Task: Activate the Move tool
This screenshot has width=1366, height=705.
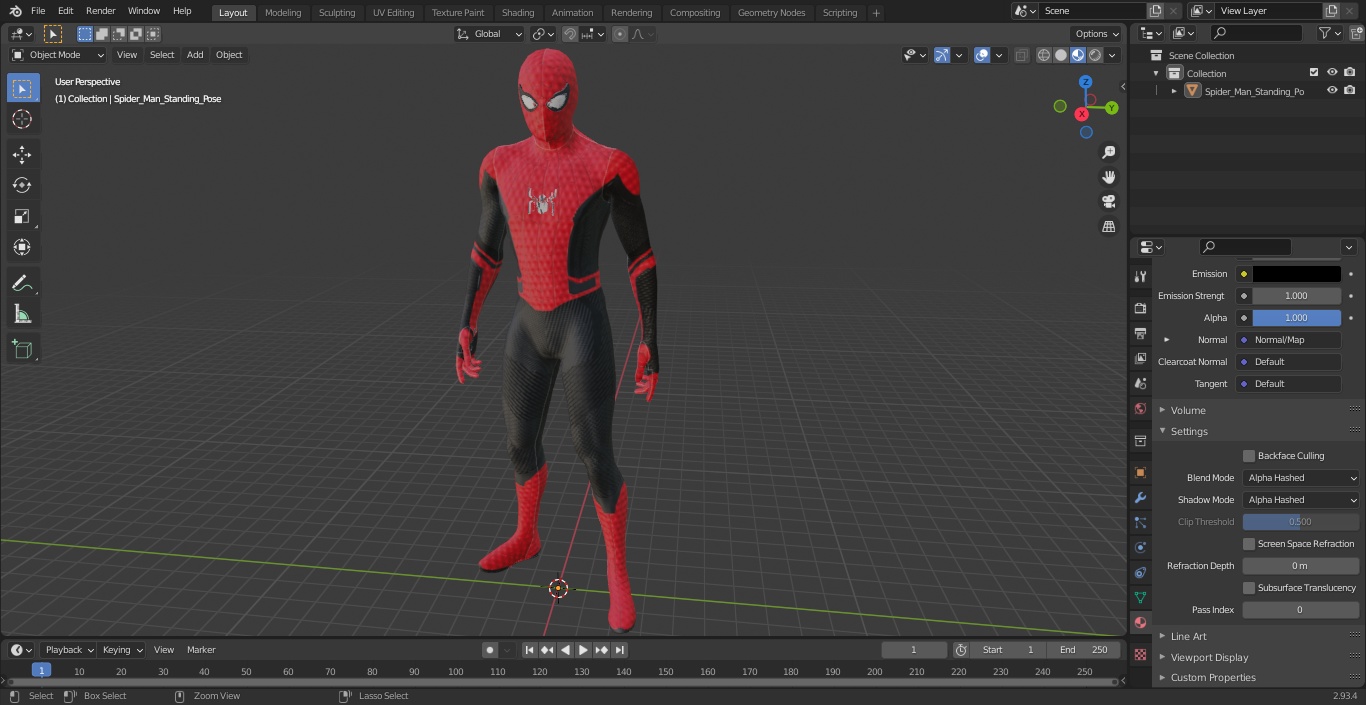Action: pos(22,154)
